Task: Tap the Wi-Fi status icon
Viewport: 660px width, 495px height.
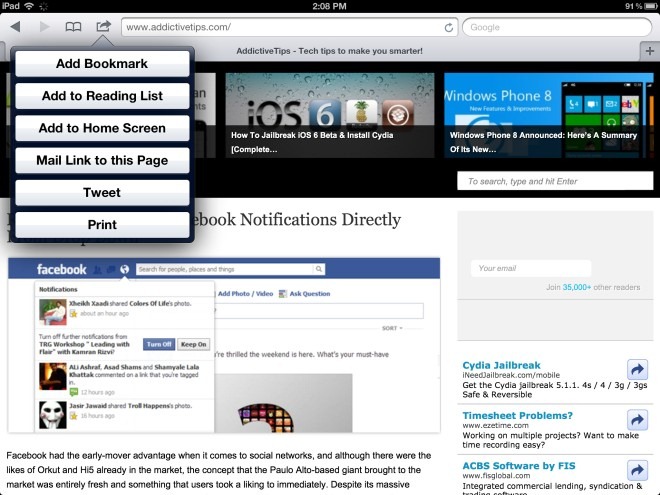Action: [x=29, y=6]
